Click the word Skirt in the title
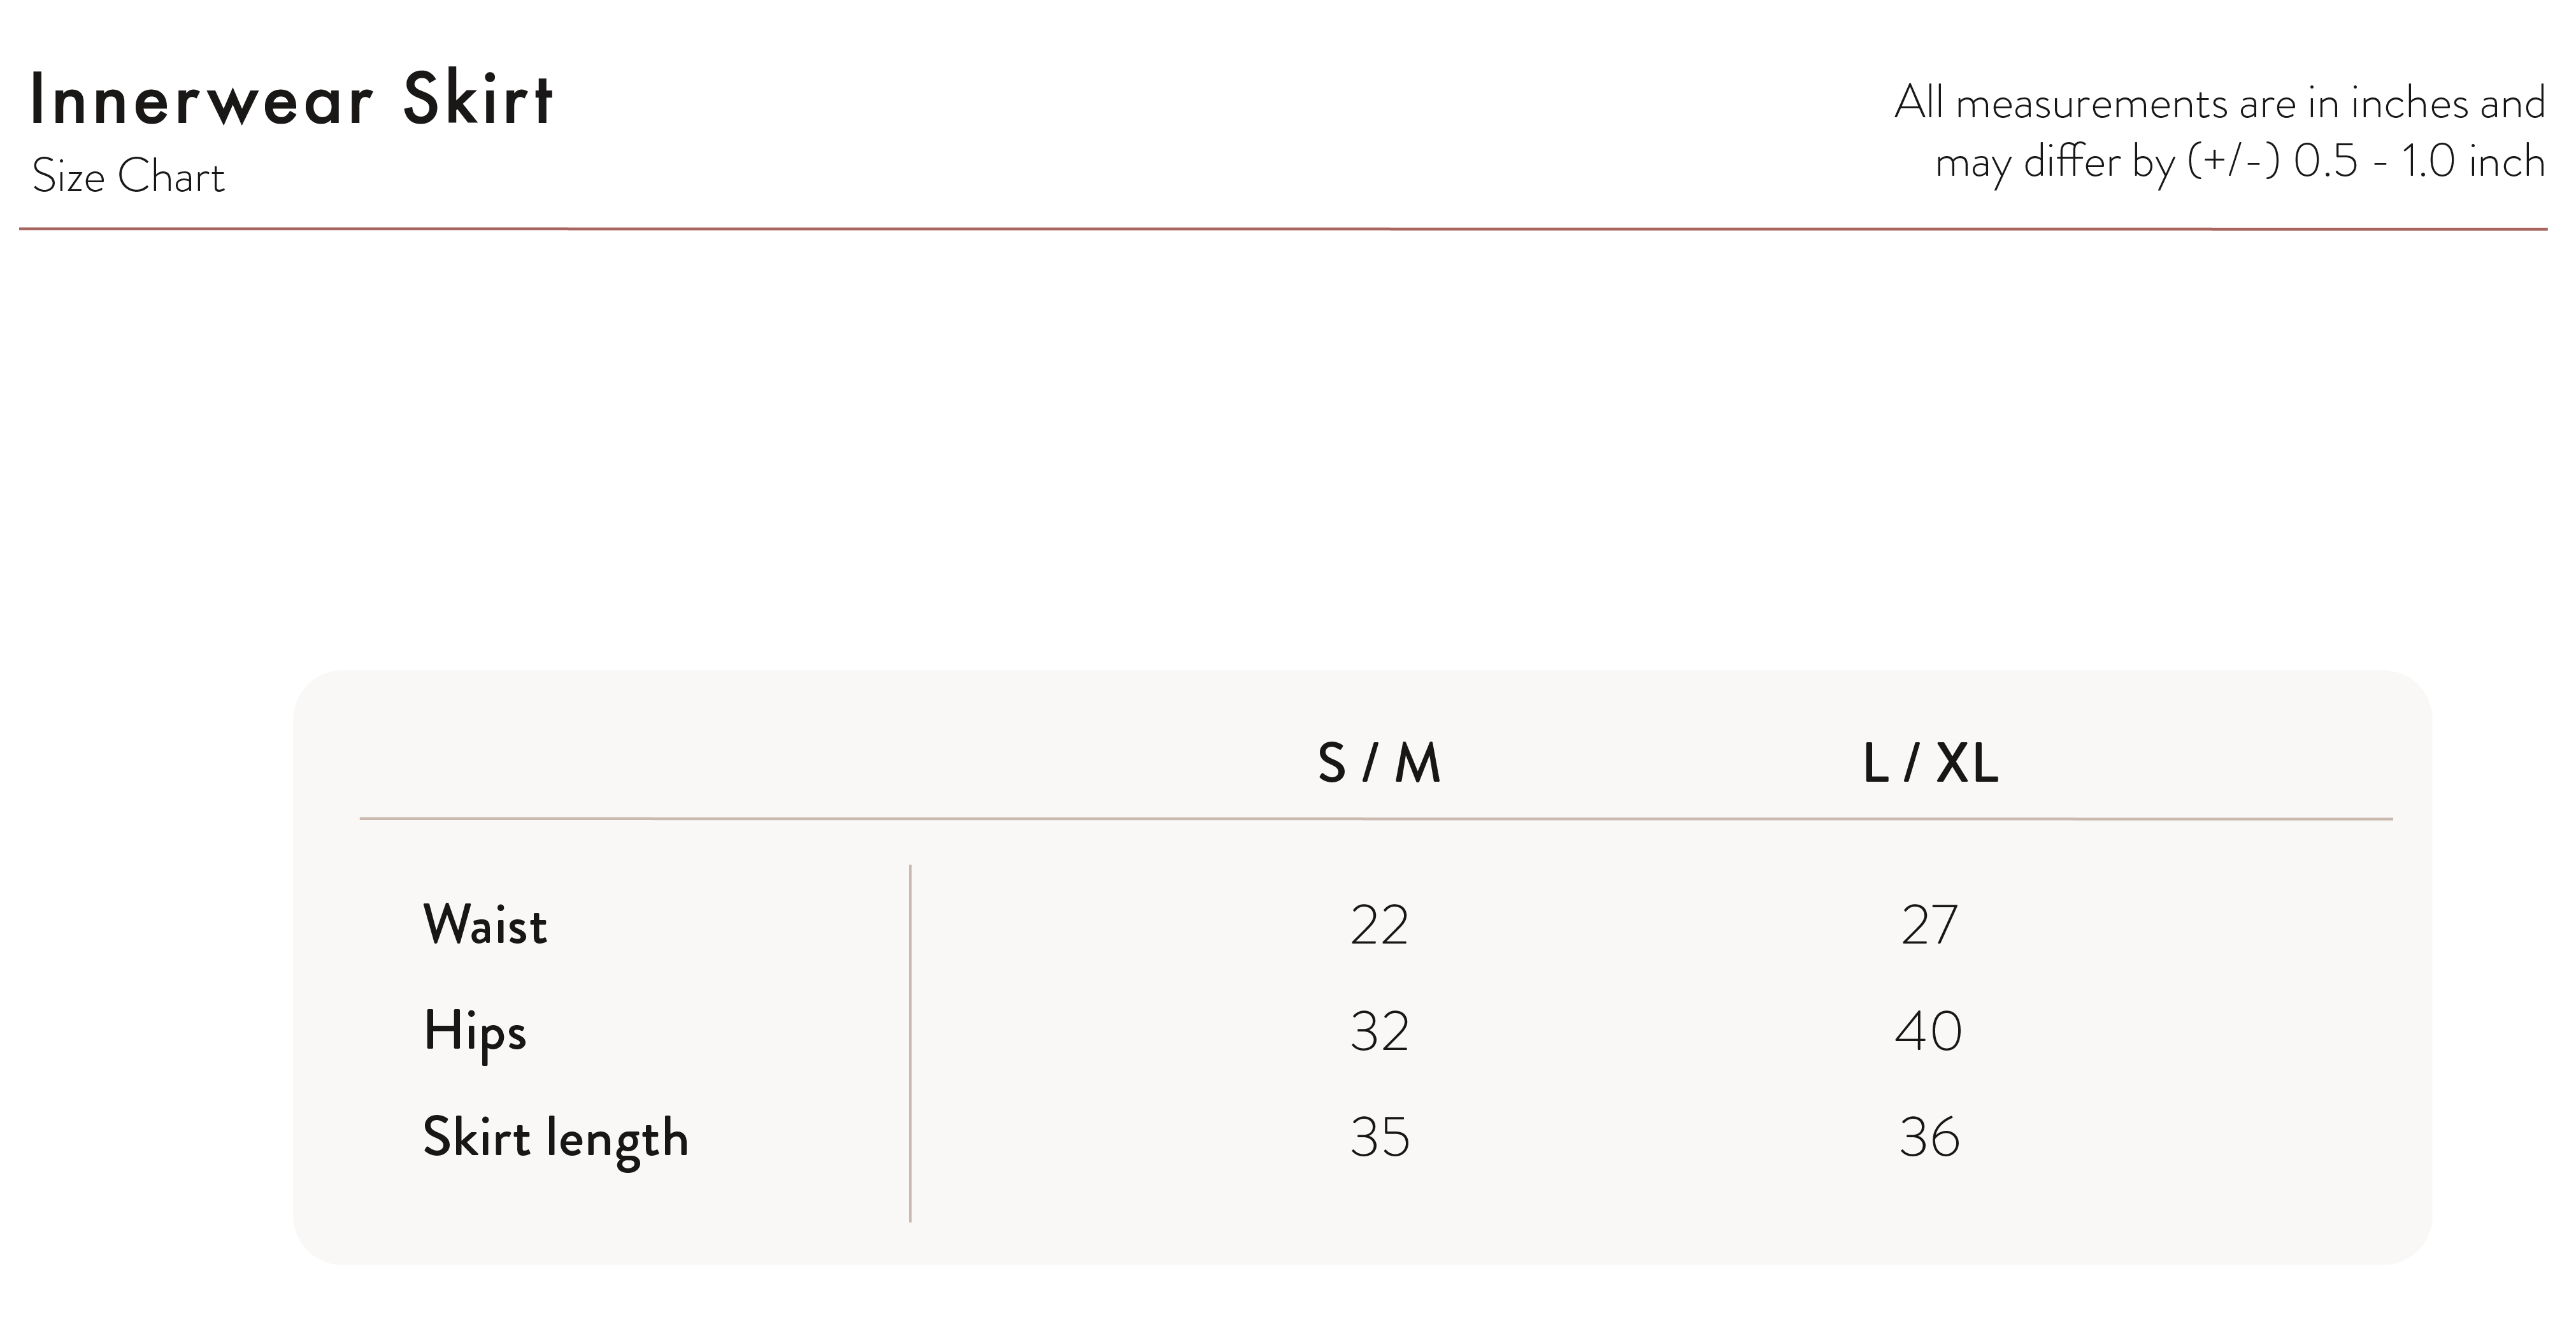 pos(478,100)
